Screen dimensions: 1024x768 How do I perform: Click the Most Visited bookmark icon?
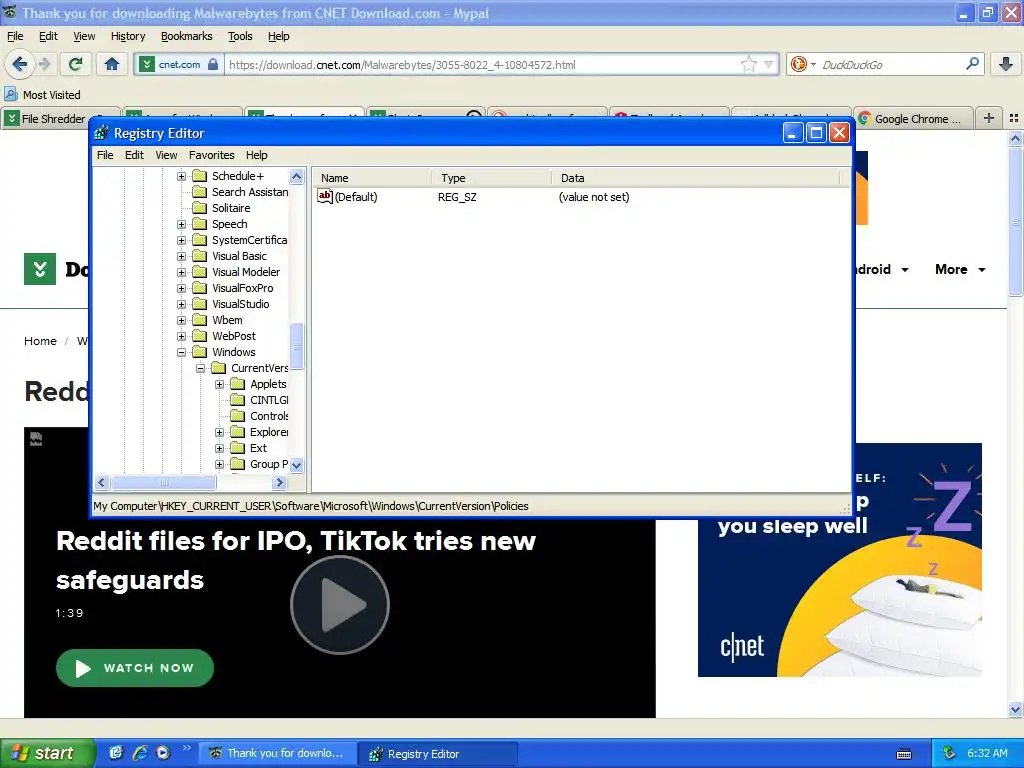coord(11,95)
